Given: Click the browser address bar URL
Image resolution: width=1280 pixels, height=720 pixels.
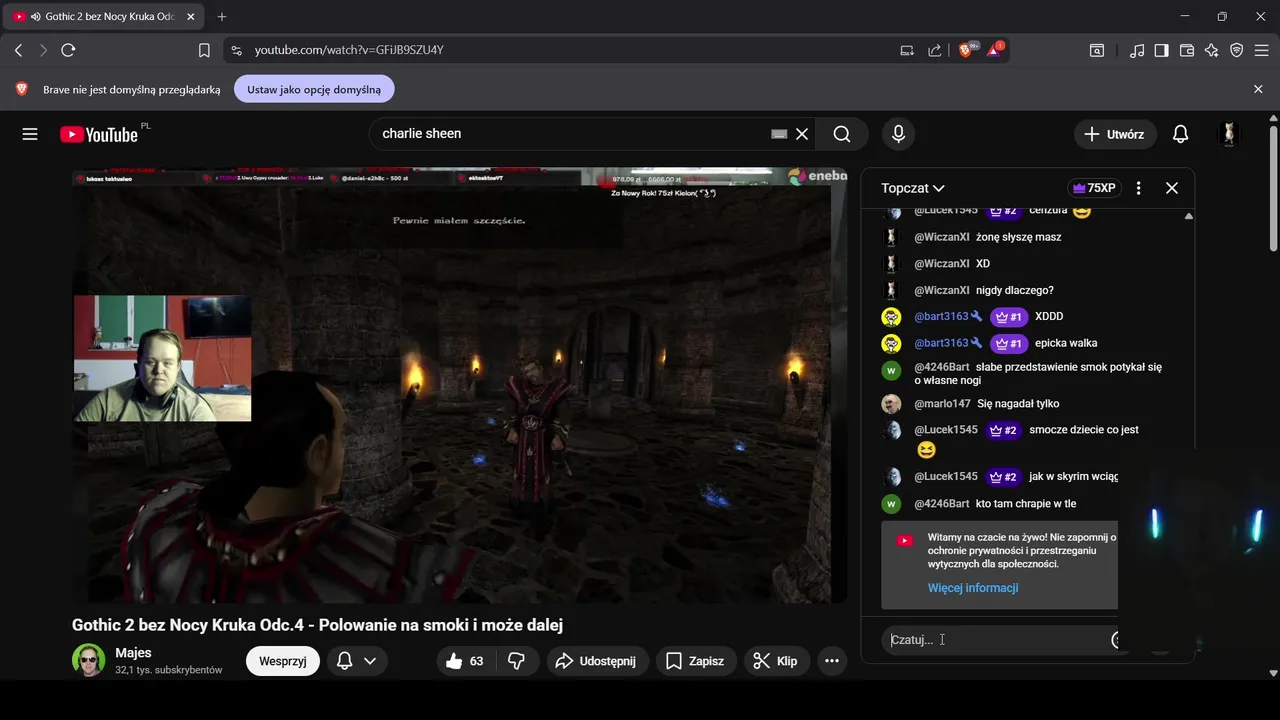Looking at the screenshot, I should coord(349,50).
